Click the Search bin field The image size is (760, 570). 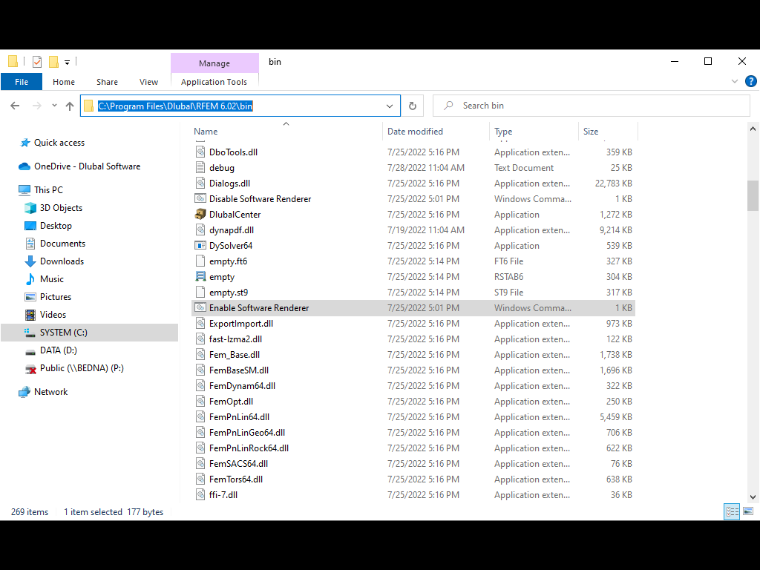point(591,106)
